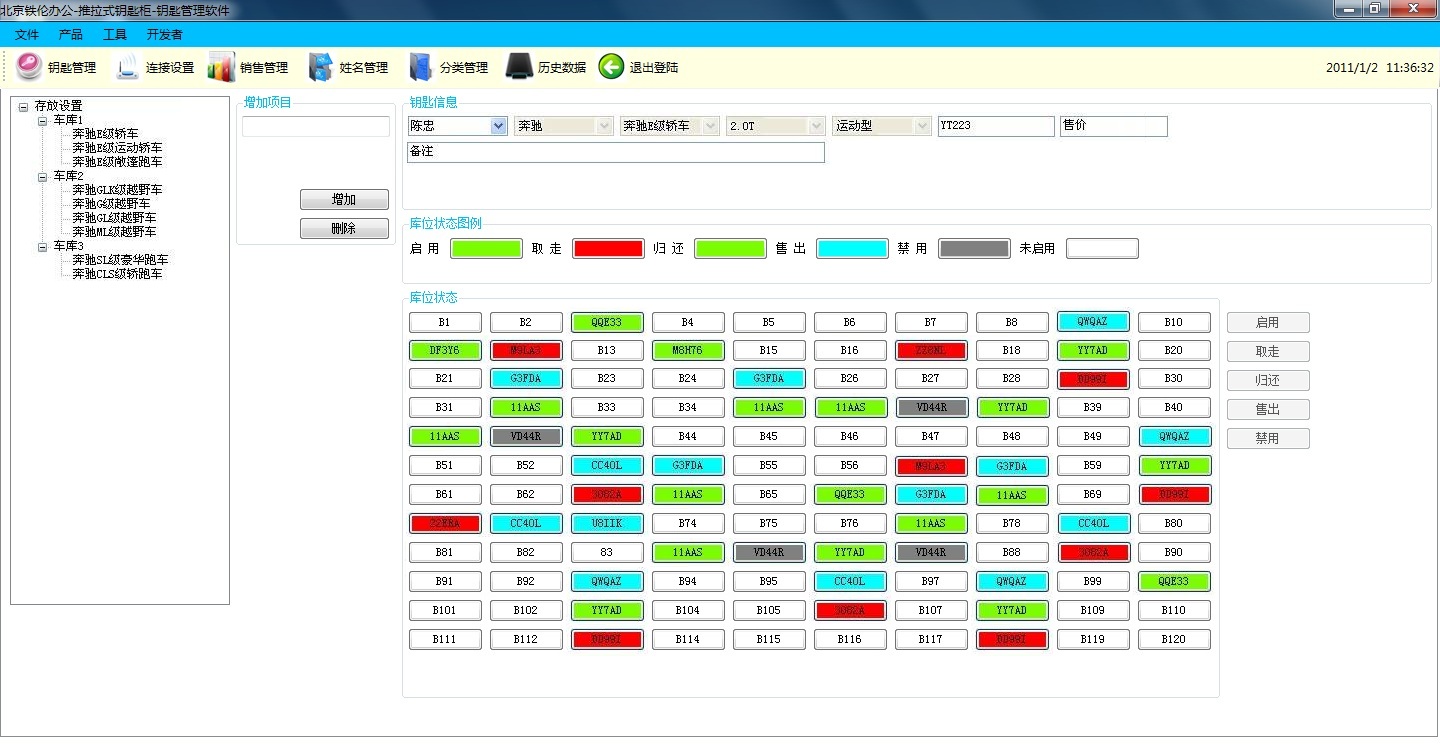Click the 备注 remarks input field
1440x746 pixels.
coord(615,152)
